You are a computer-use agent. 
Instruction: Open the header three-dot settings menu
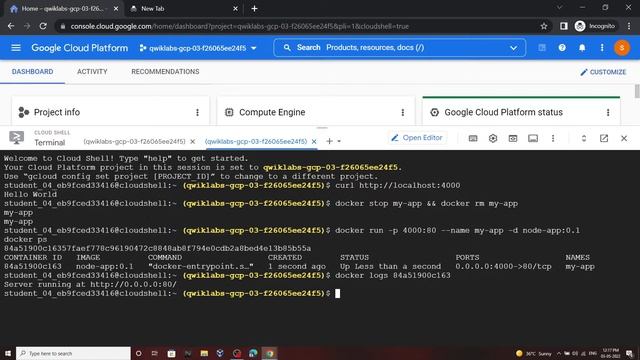[x=602, y=48]
